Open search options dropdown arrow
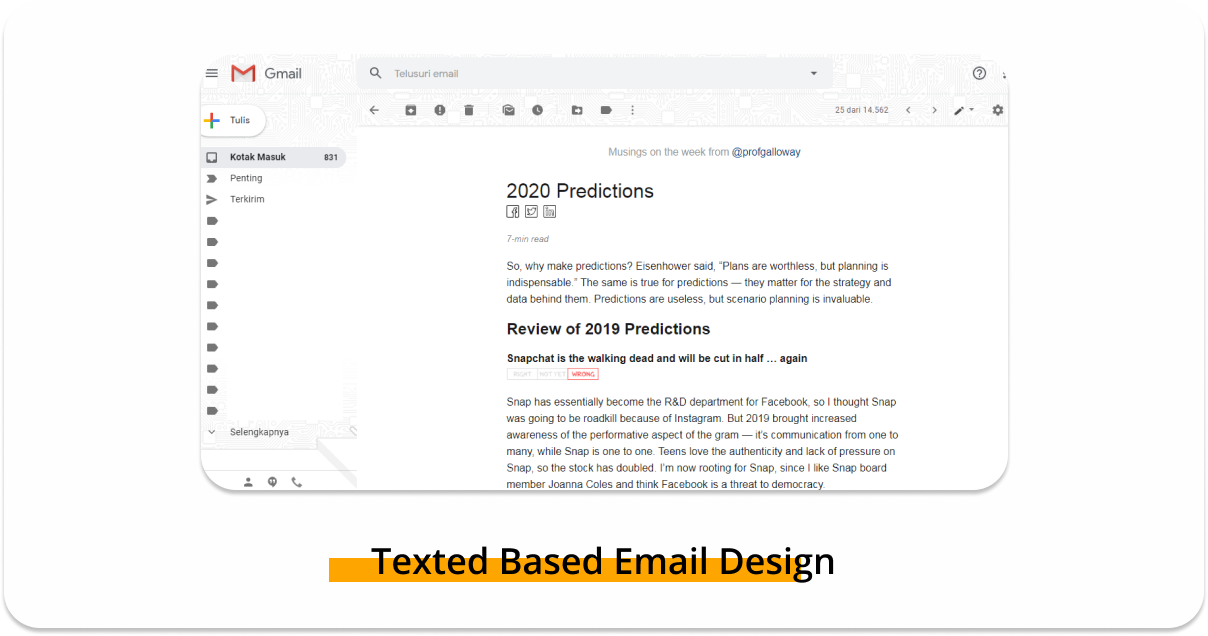The width and height of the screenshot is (1208, 636). tap(813, 73)
